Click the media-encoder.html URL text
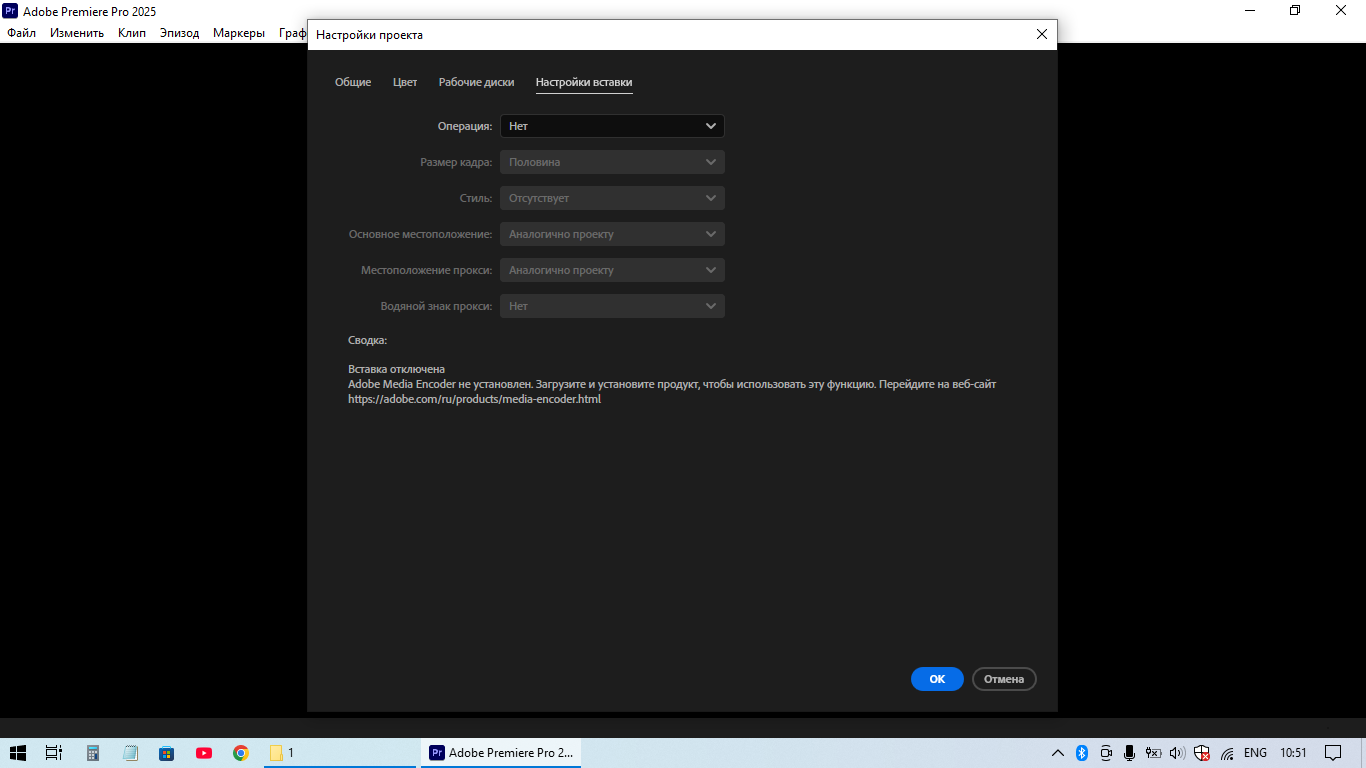 click(x=474, y=399)
